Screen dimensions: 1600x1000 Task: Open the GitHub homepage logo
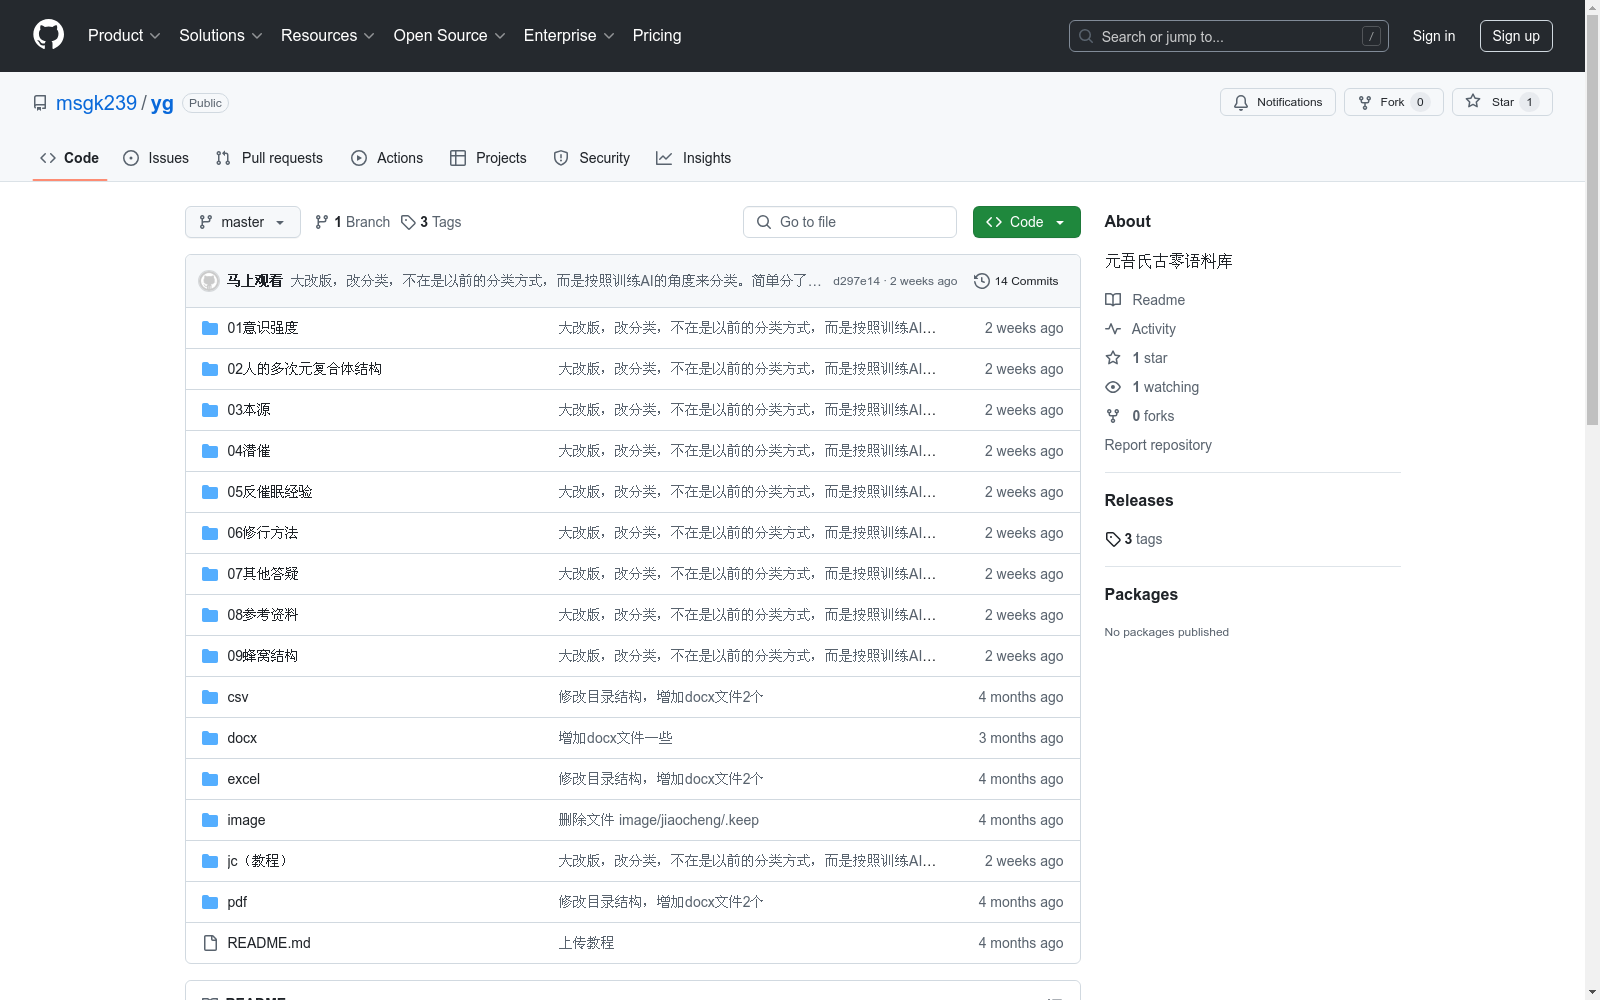tap(48, 35)
